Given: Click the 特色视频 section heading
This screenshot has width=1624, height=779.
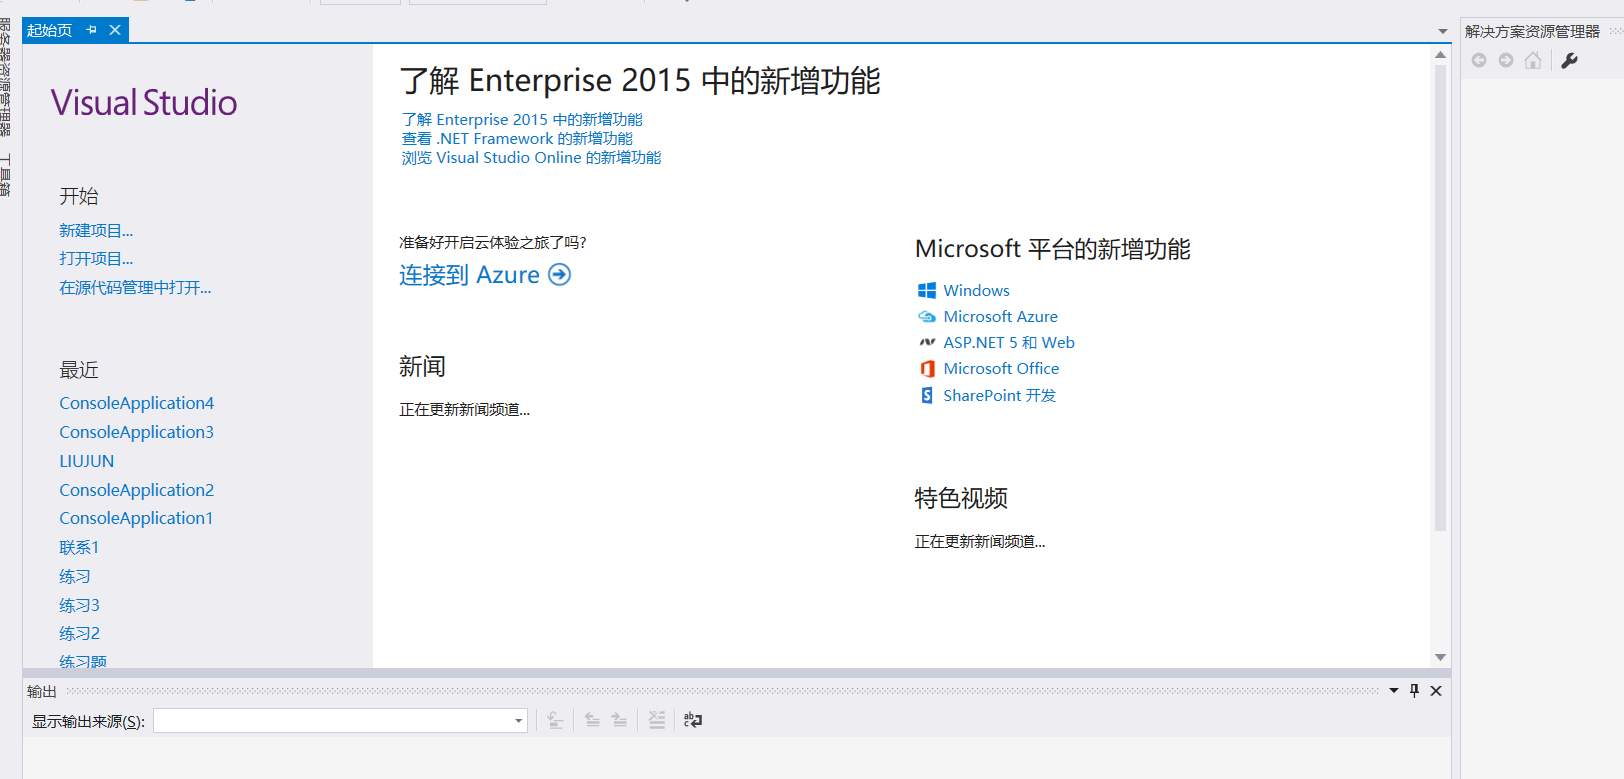Looking at the screenshot, I should [961, 498].
